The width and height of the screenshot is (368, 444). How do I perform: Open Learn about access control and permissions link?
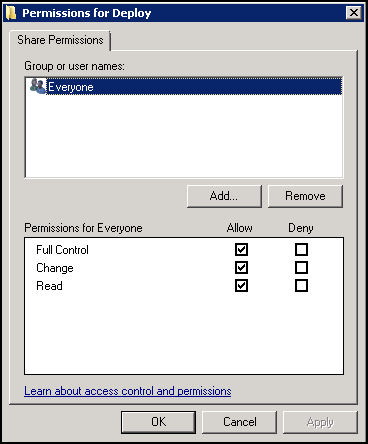(128, 391)
